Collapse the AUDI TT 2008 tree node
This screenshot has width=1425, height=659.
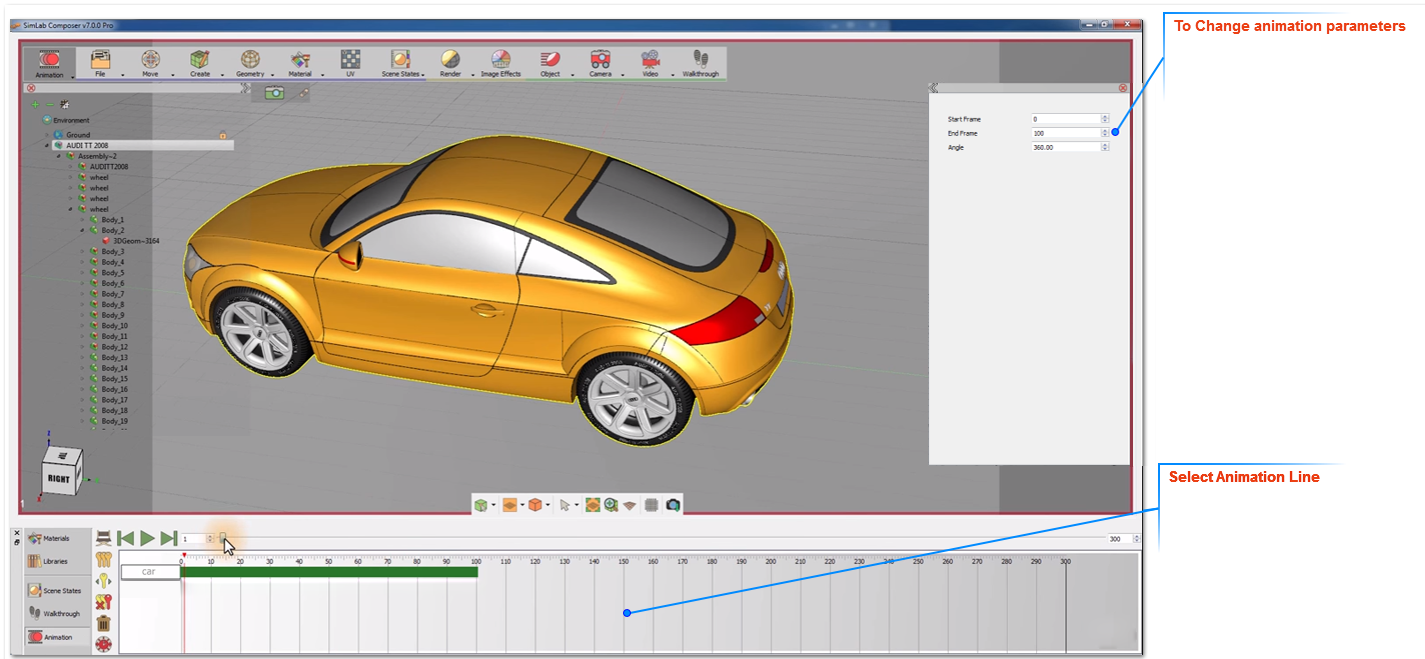(47, 145)
